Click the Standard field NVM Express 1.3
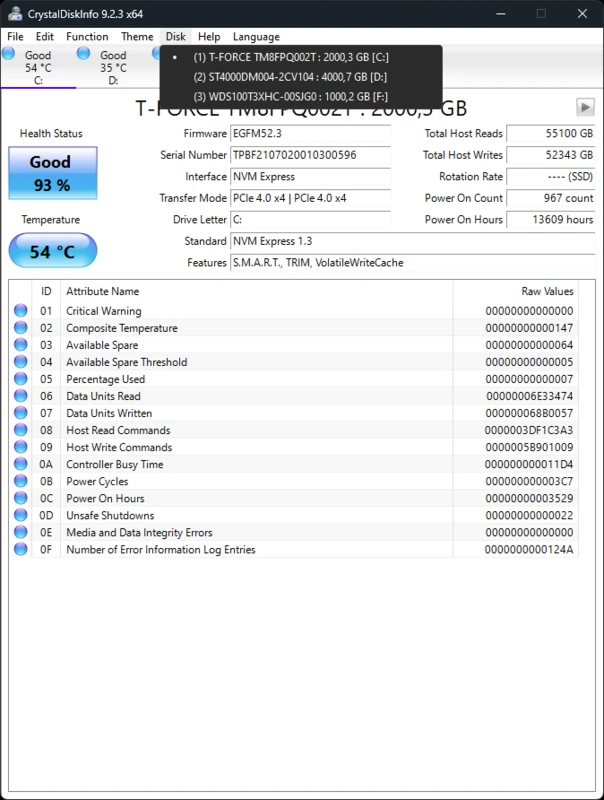The image size is (604, 800). click(412, 241)
